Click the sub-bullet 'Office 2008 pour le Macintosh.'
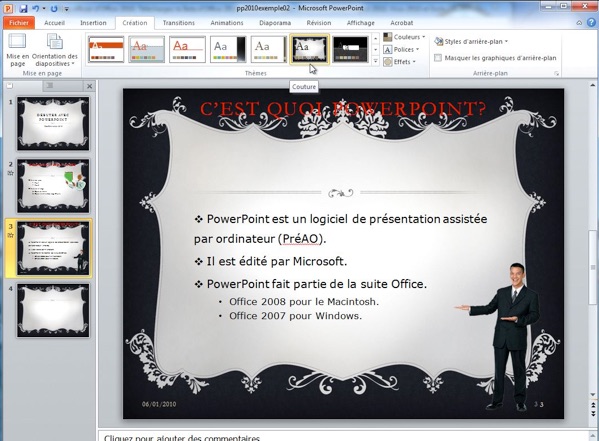The image size is (599, 441). point(304,302)
